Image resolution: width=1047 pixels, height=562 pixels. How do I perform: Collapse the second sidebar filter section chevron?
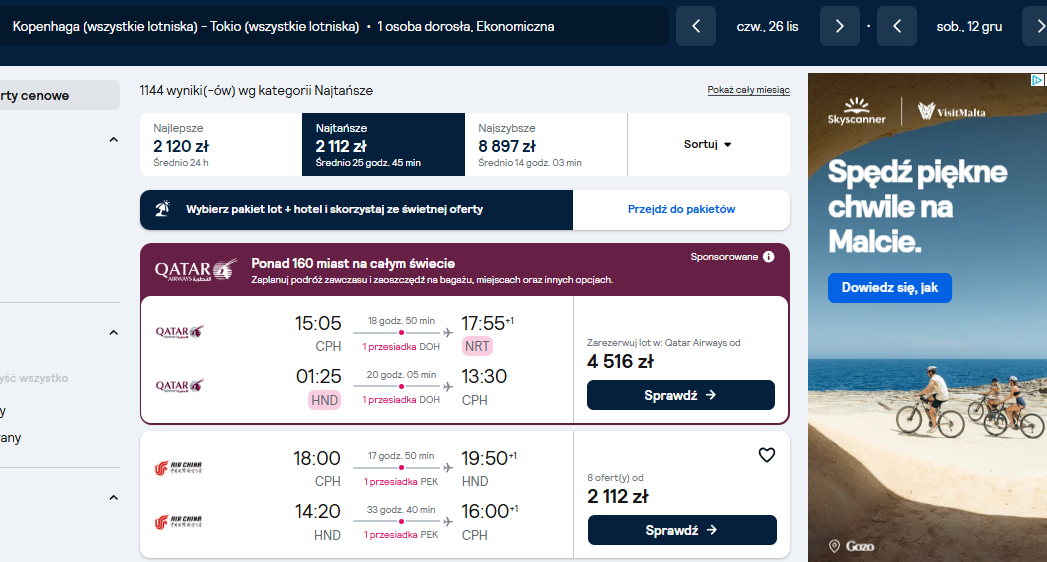click(114, 332)
